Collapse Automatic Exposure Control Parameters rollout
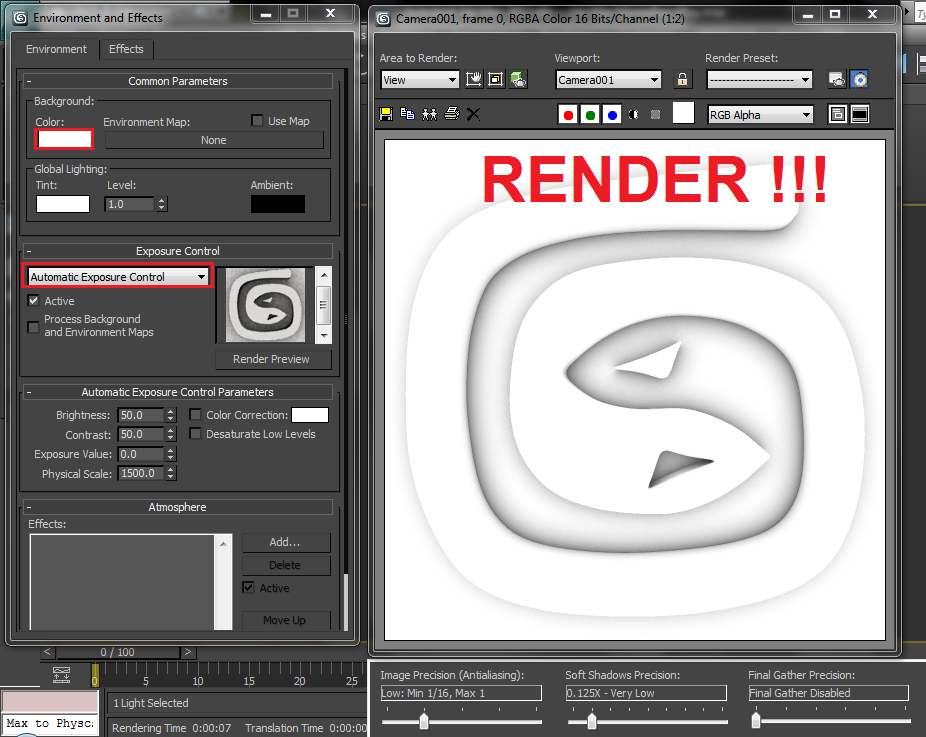This screenshot has width=926, height=737. point(178,392)
